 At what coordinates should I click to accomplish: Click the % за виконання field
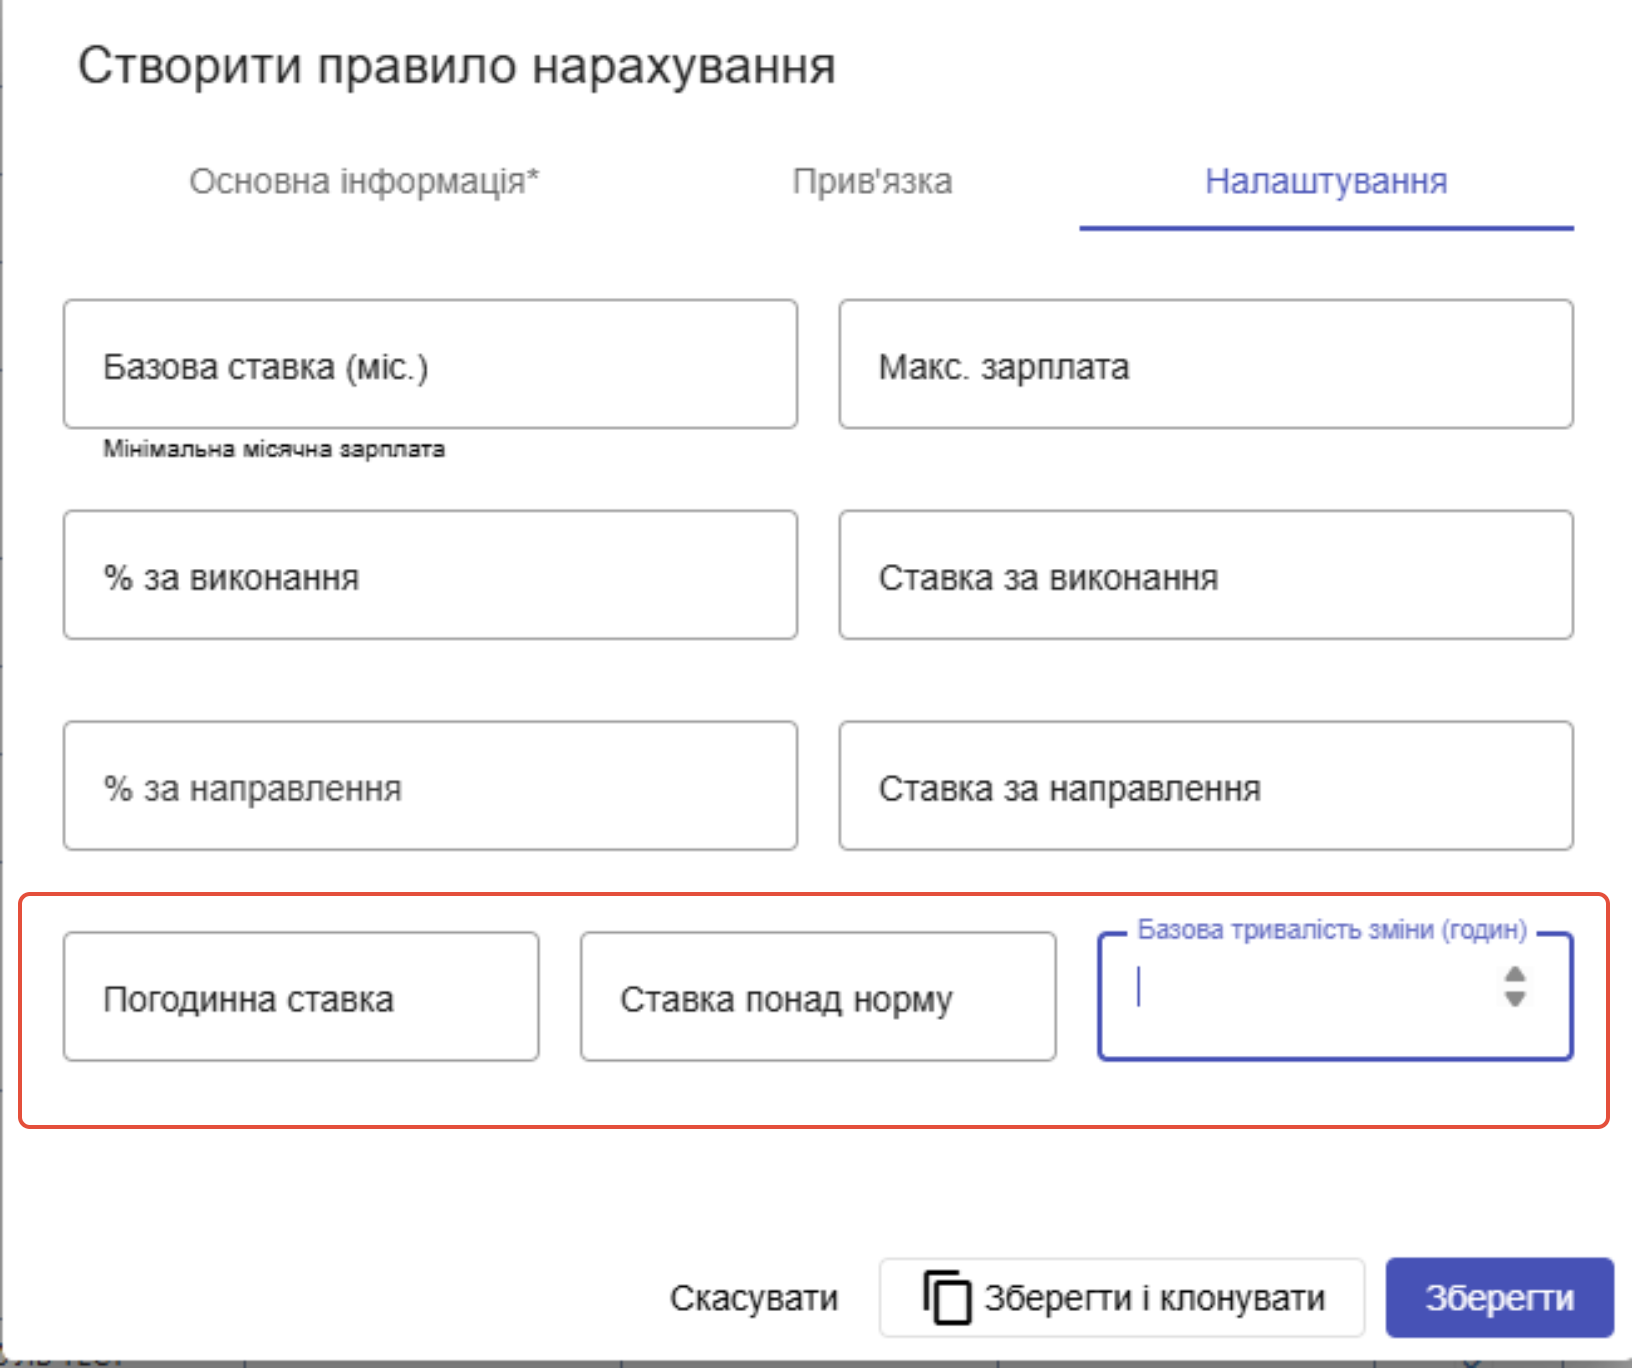click(x=430, y=576)
